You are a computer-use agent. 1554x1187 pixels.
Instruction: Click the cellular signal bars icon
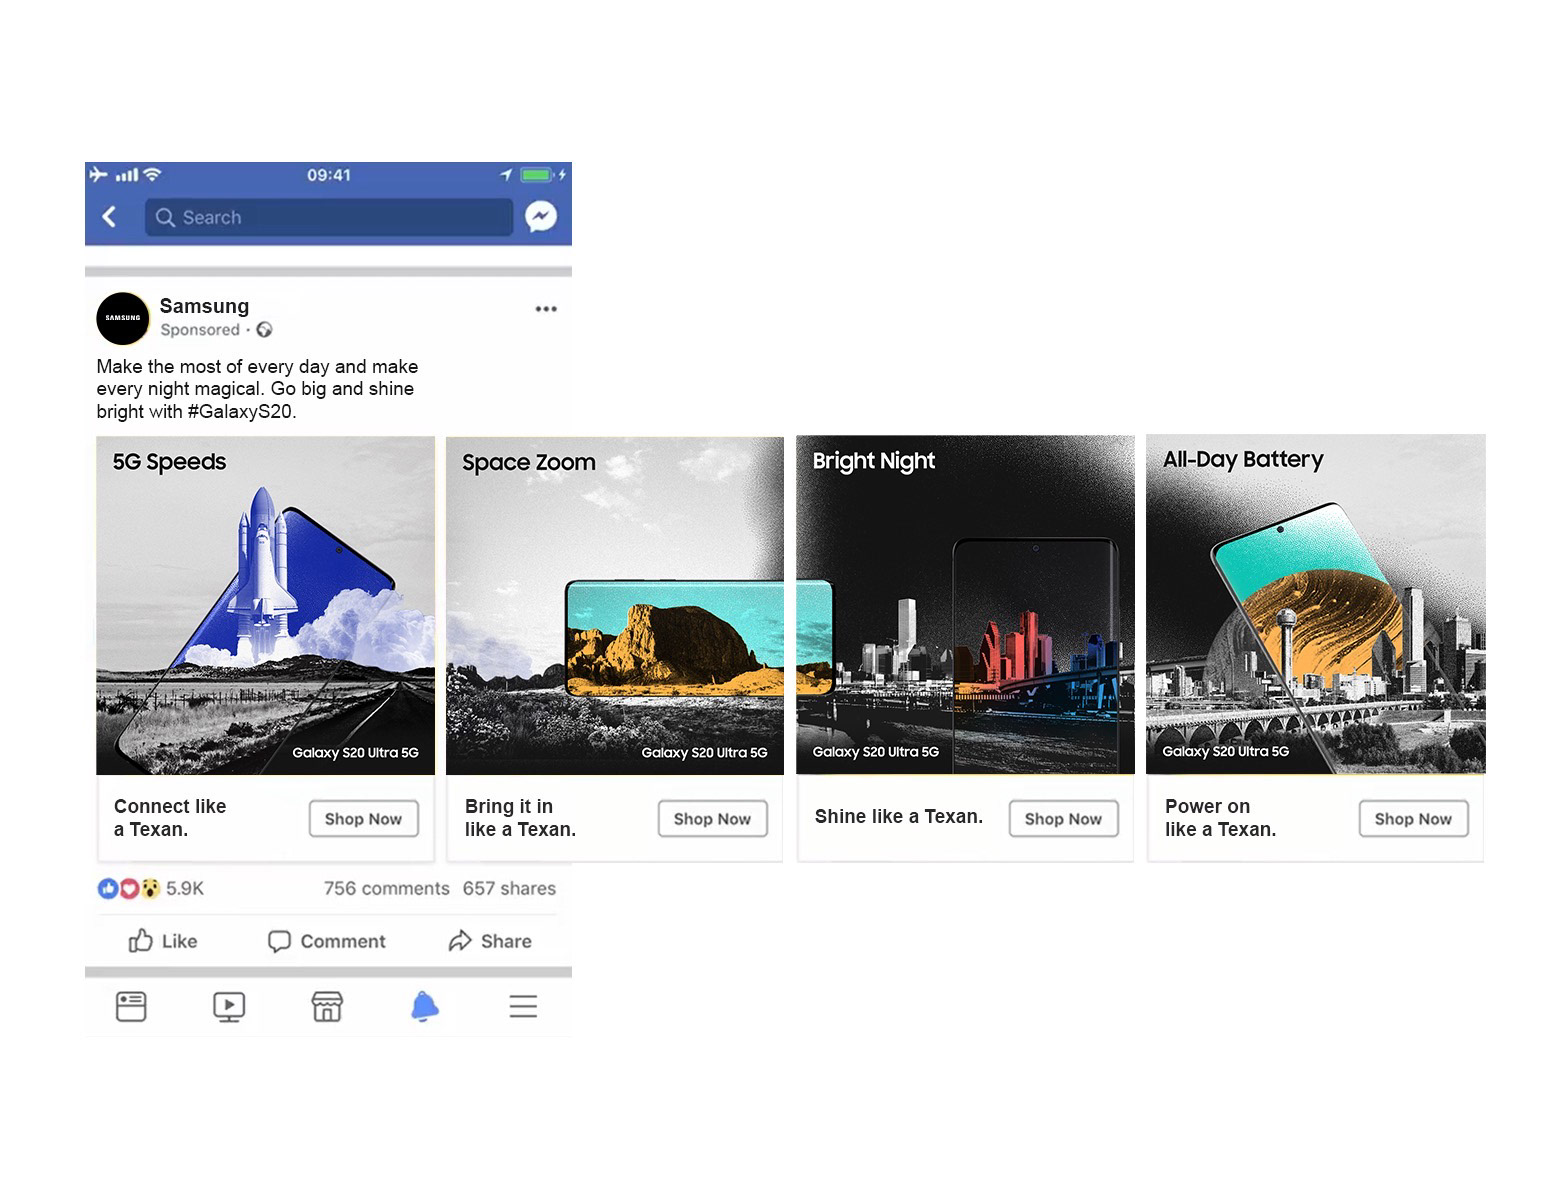click(126, 175)
